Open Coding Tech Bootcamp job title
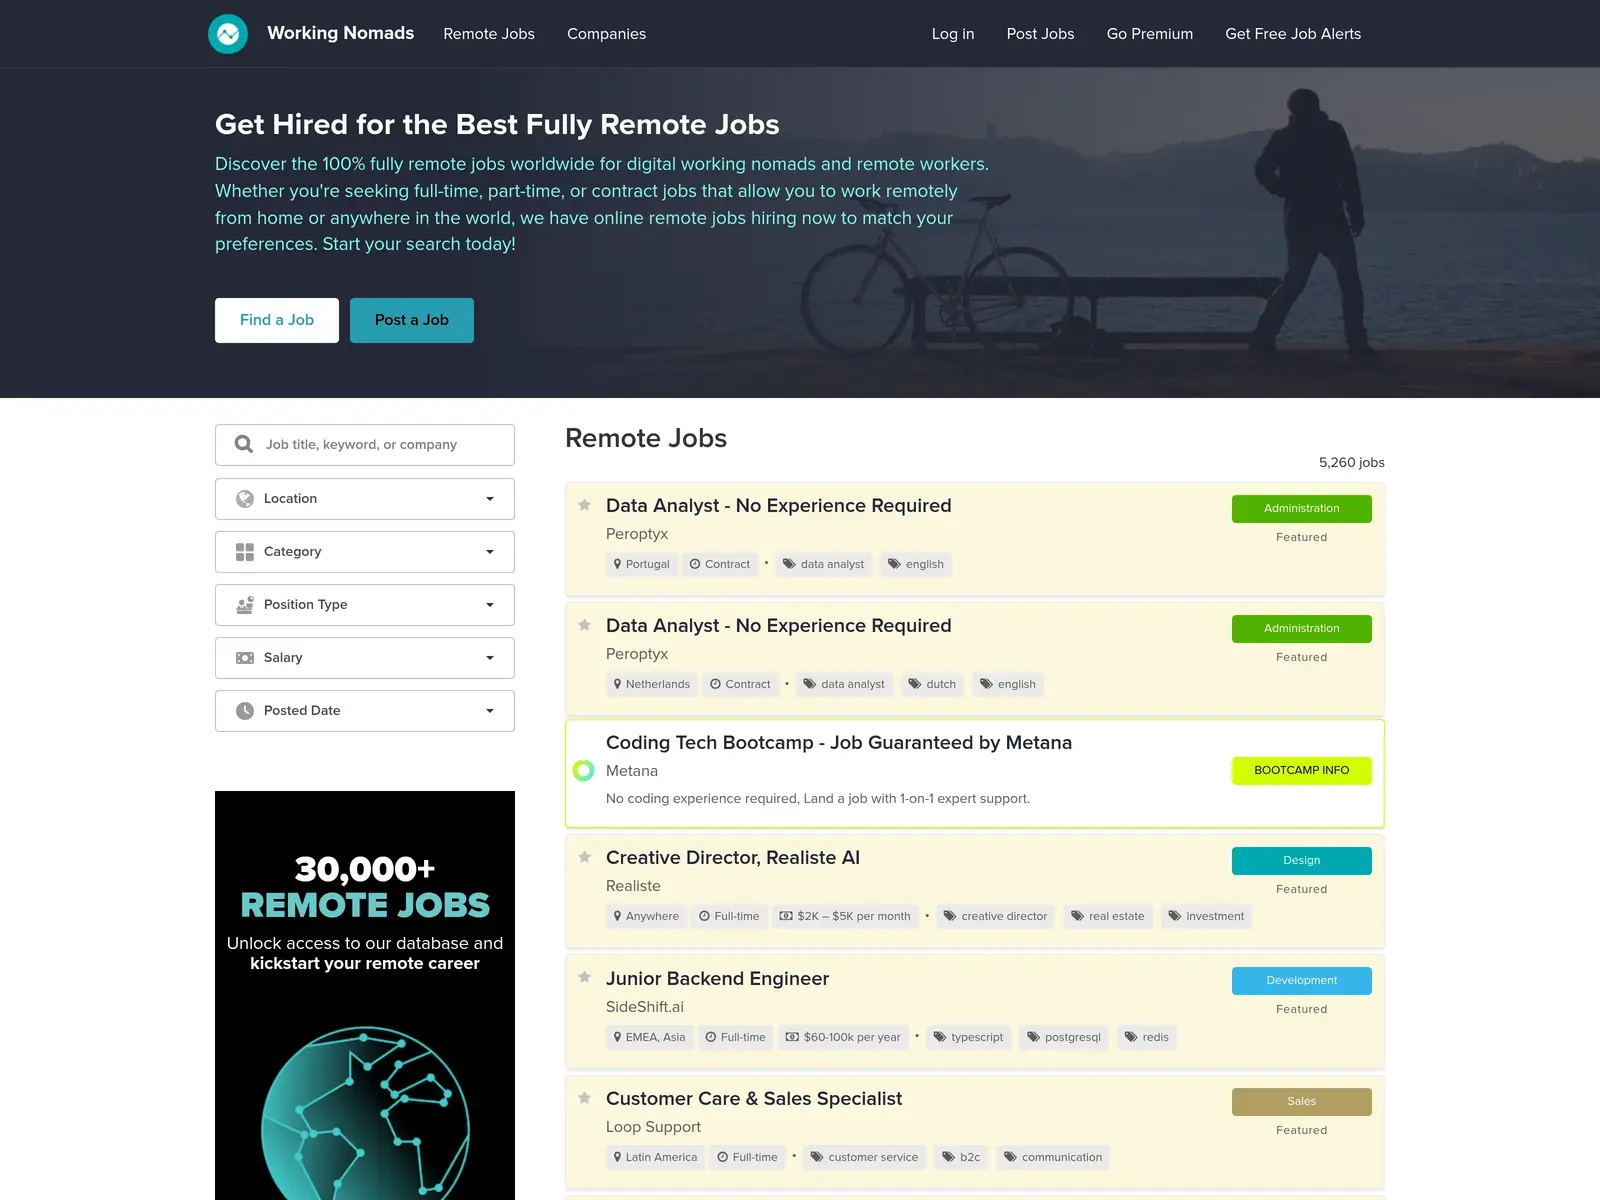Image resolution: width=1600 pixels, height=1200 pixels. click(839, 742)
